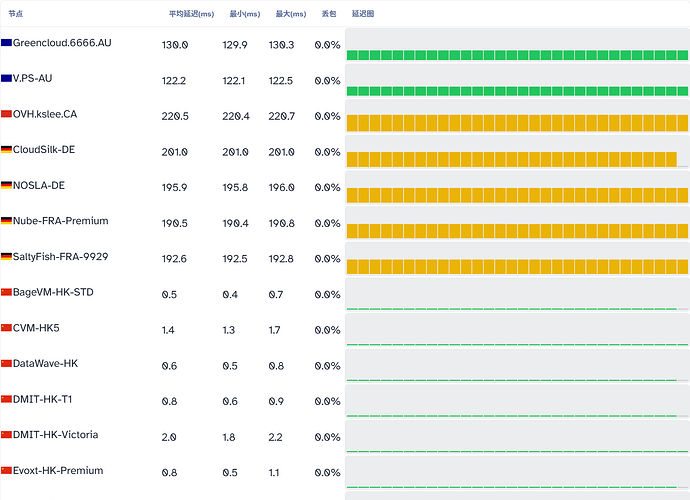Click the China flag beside DMIT-HK-T1

(x=6, y=399)
